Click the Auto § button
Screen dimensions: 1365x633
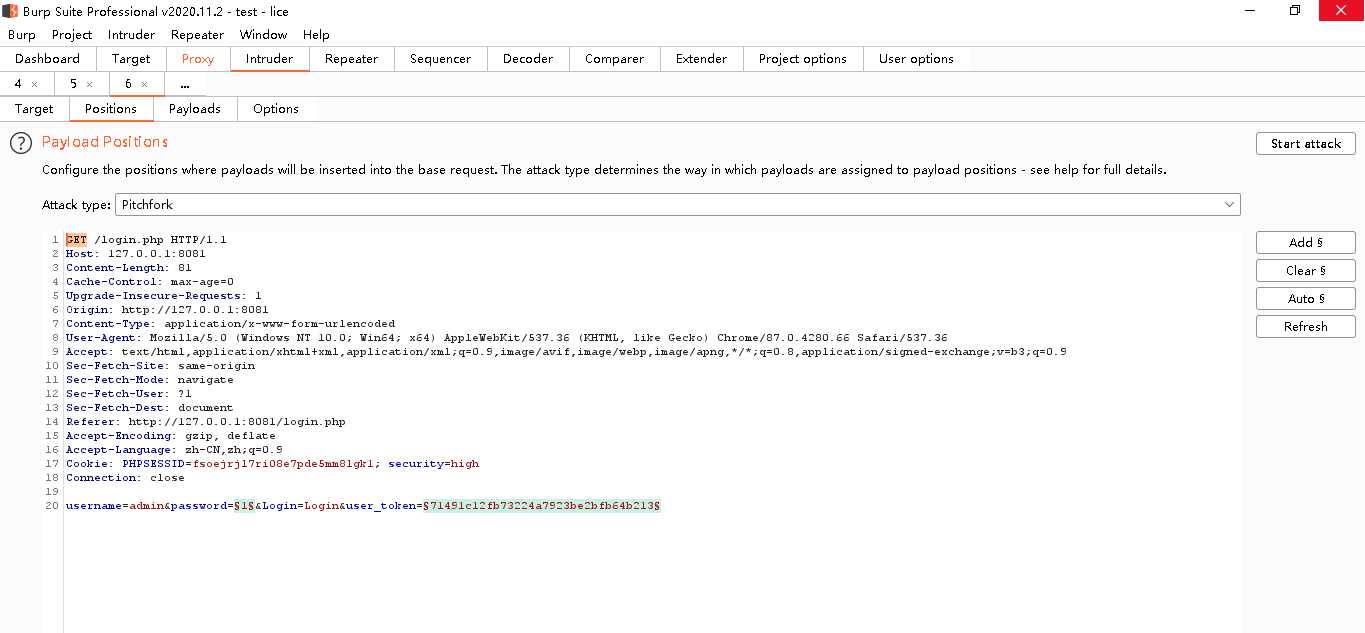pos(1306,299)
